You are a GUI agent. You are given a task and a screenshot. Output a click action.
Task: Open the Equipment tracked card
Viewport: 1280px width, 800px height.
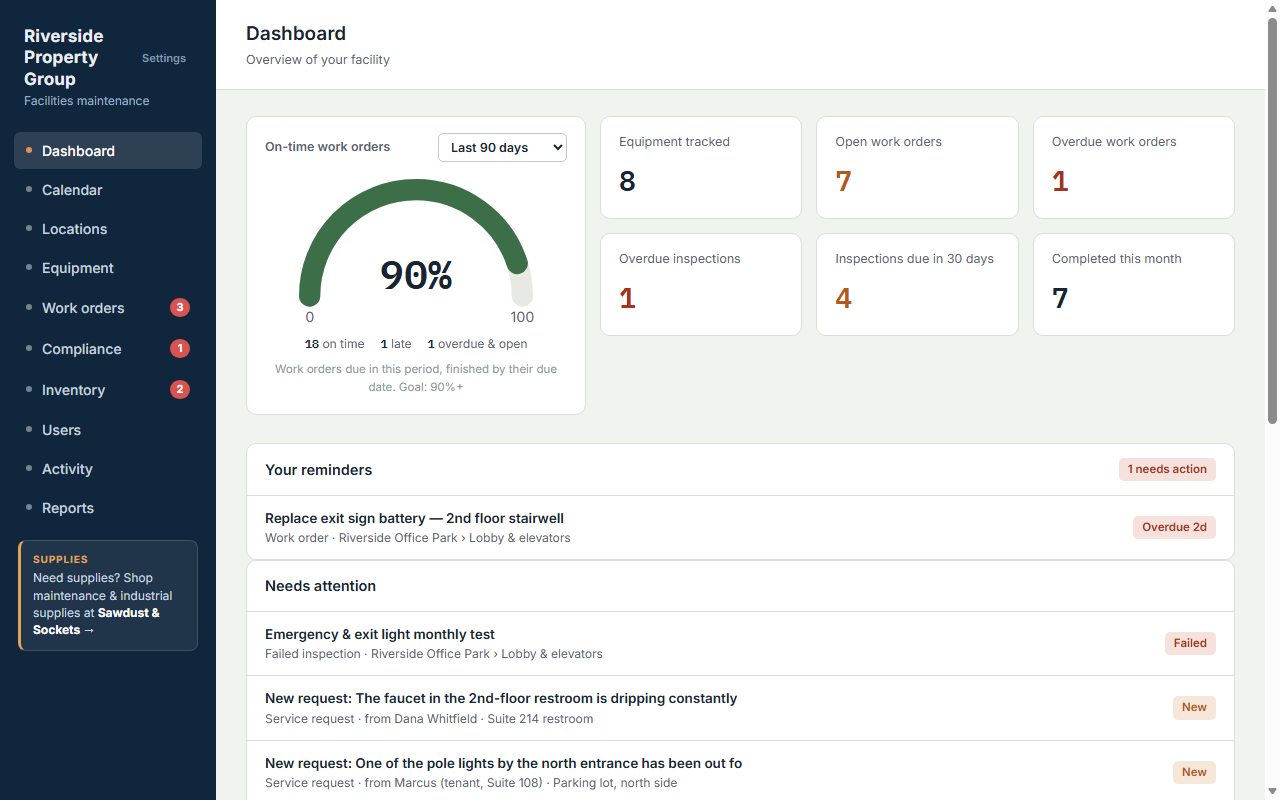[701, 168]
